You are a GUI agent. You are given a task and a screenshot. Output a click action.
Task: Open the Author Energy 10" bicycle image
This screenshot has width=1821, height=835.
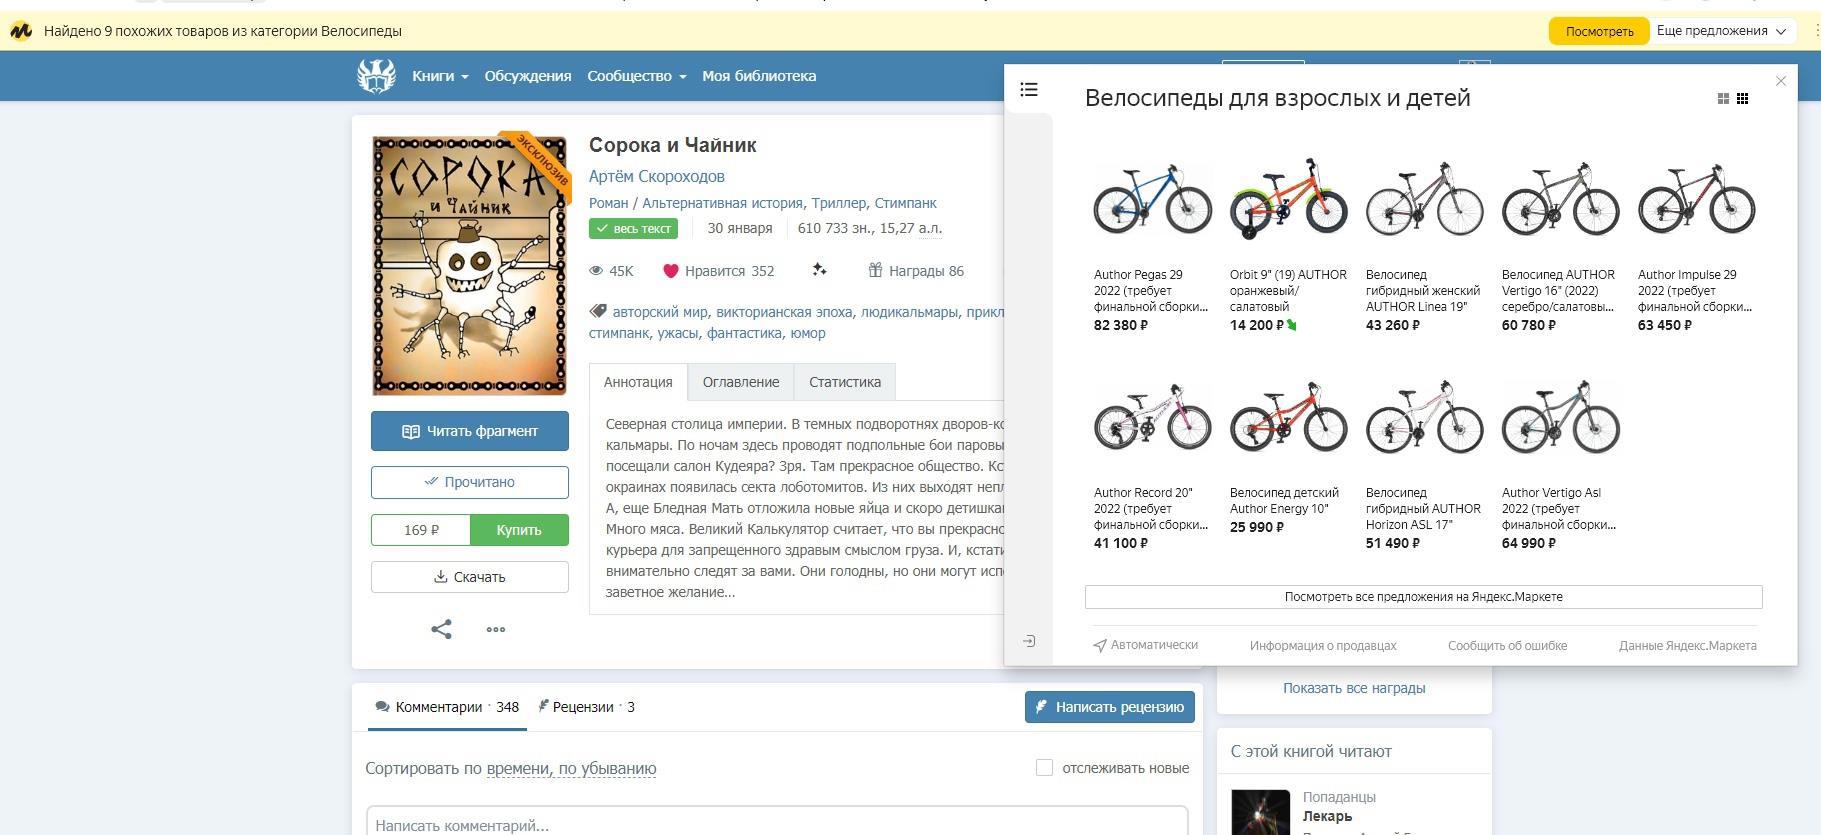(1289, 416)
